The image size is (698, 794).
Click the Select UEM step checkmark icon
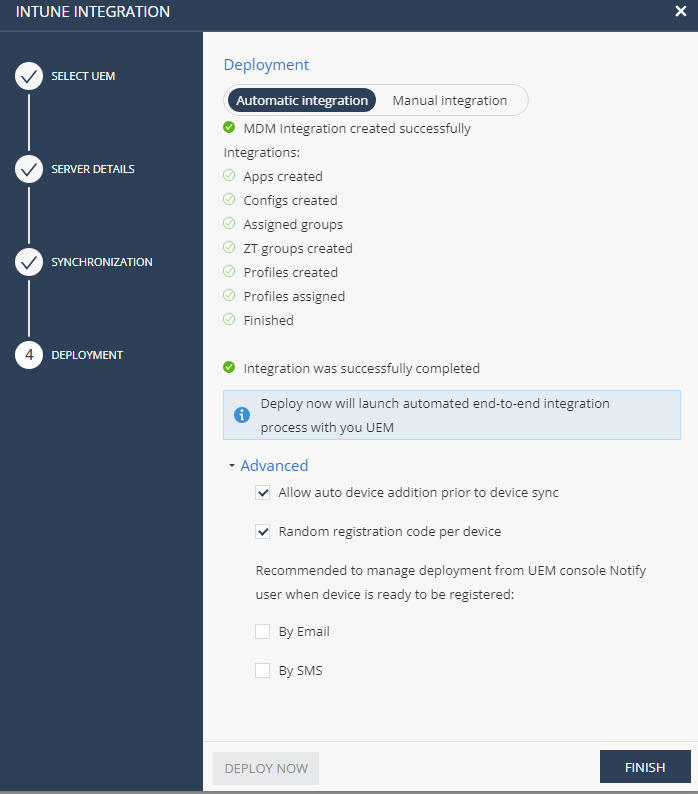[x=29, y=76]
